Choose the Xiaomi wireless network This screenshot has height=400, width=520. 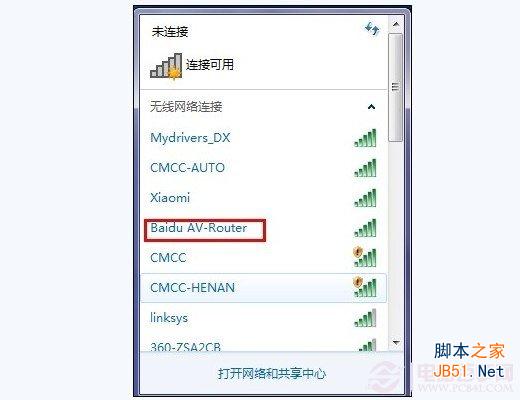264,198
